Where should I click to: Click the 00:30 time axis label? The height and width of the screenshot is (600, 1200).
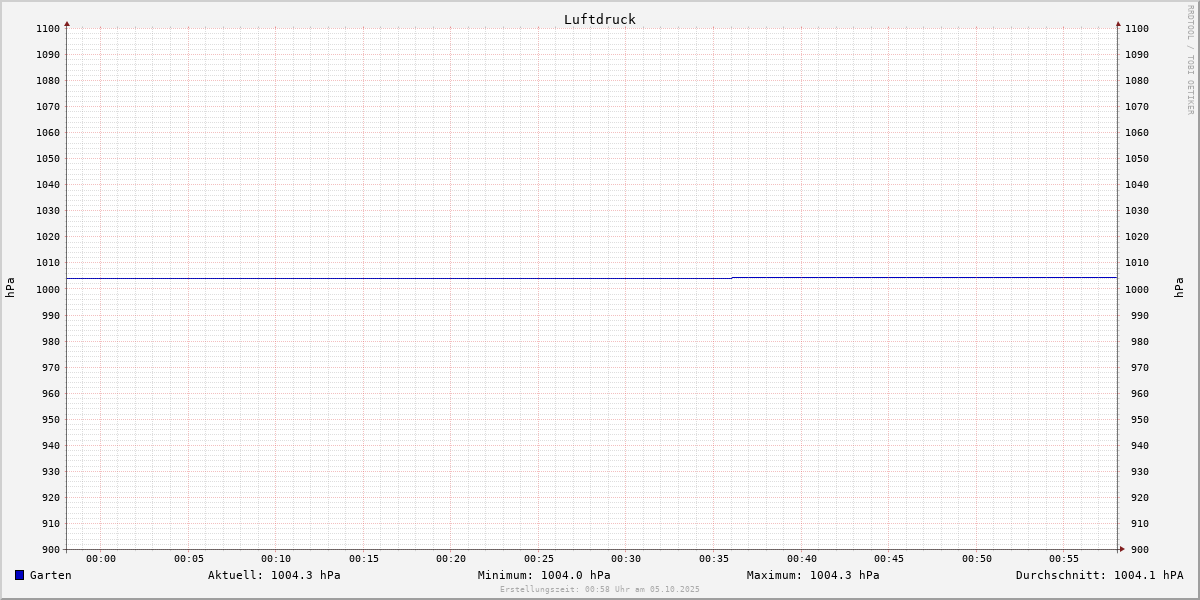coord(626,559)
